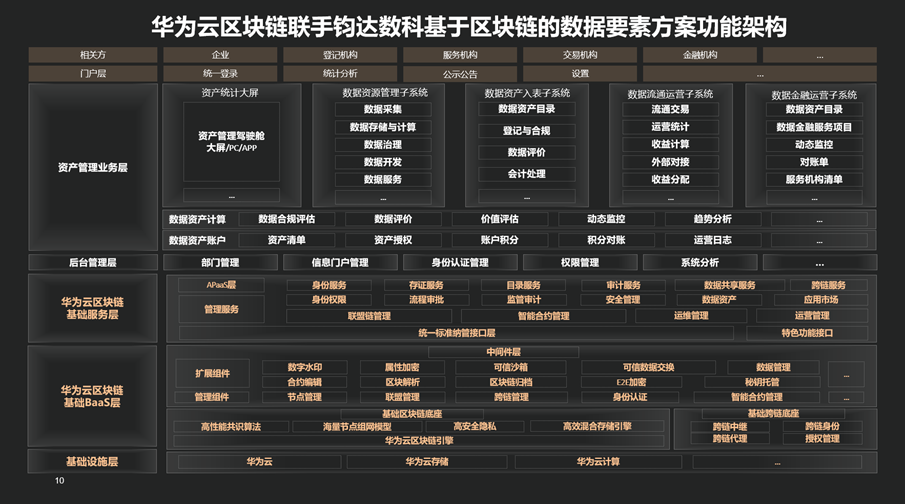Click the 价值评估 box
Viewport: 905px width, 504px height.
(x=500, y=219)
